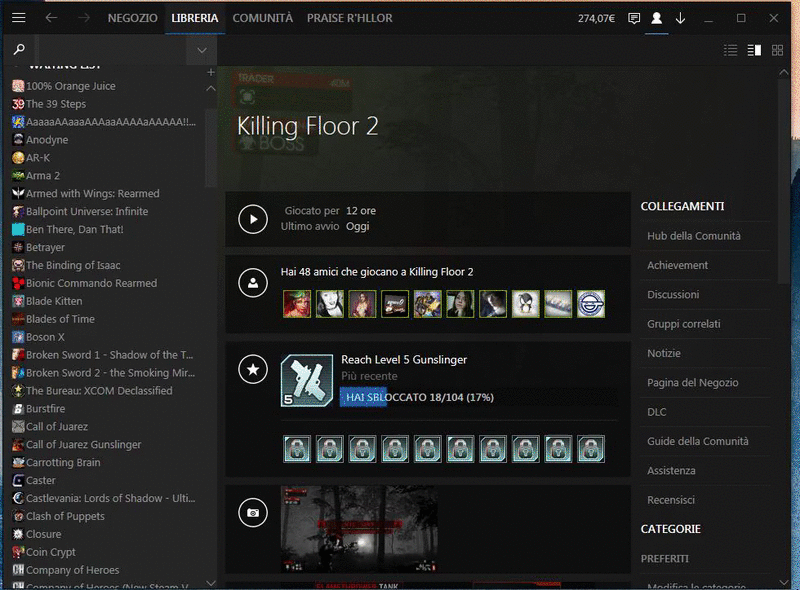Switch to grid view icon
The height and width of the screenshot is (590, 800).
[x=777, y=50]
